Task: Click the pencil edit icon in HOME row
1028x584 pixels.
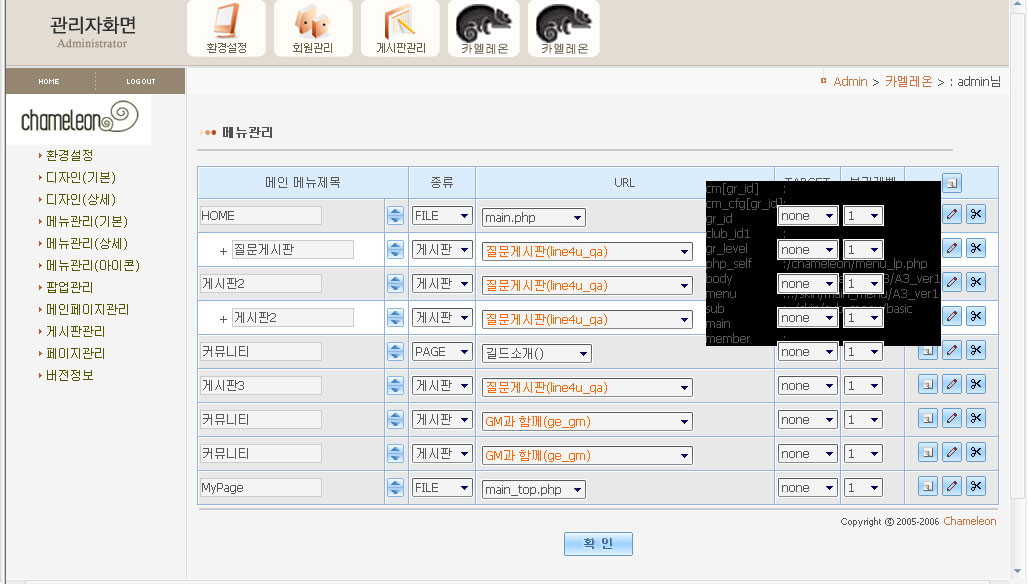Action: pyautogui.click(x=952, y=214)
